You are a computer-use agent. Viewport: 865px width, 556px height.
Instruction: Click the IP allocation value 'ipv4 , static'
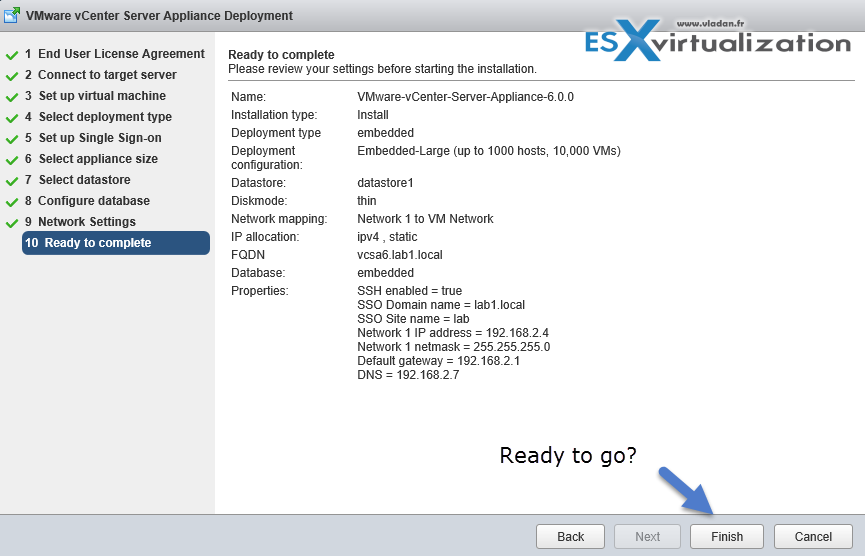pos(387,237)
